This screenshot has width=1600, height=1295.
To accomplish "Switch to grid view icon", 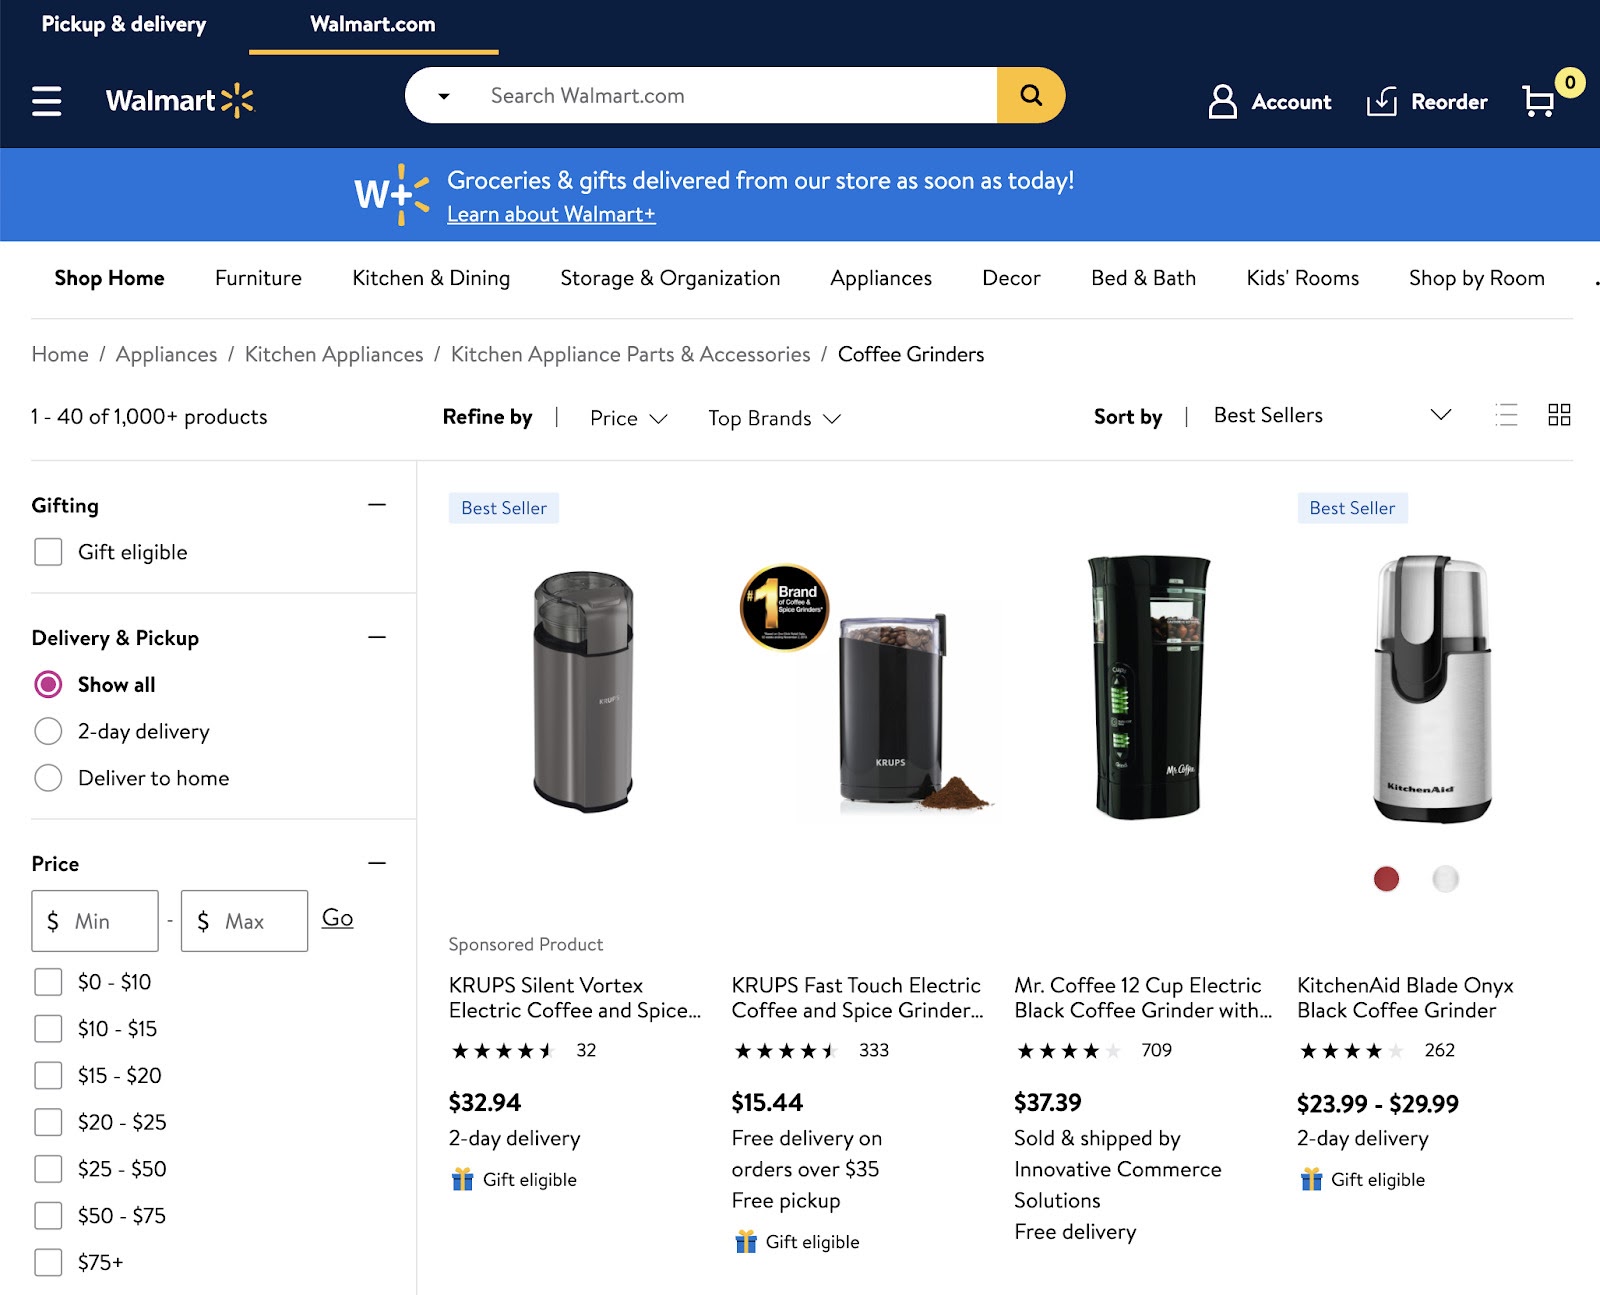I will pyautogui.click(x=1559, y=415).
